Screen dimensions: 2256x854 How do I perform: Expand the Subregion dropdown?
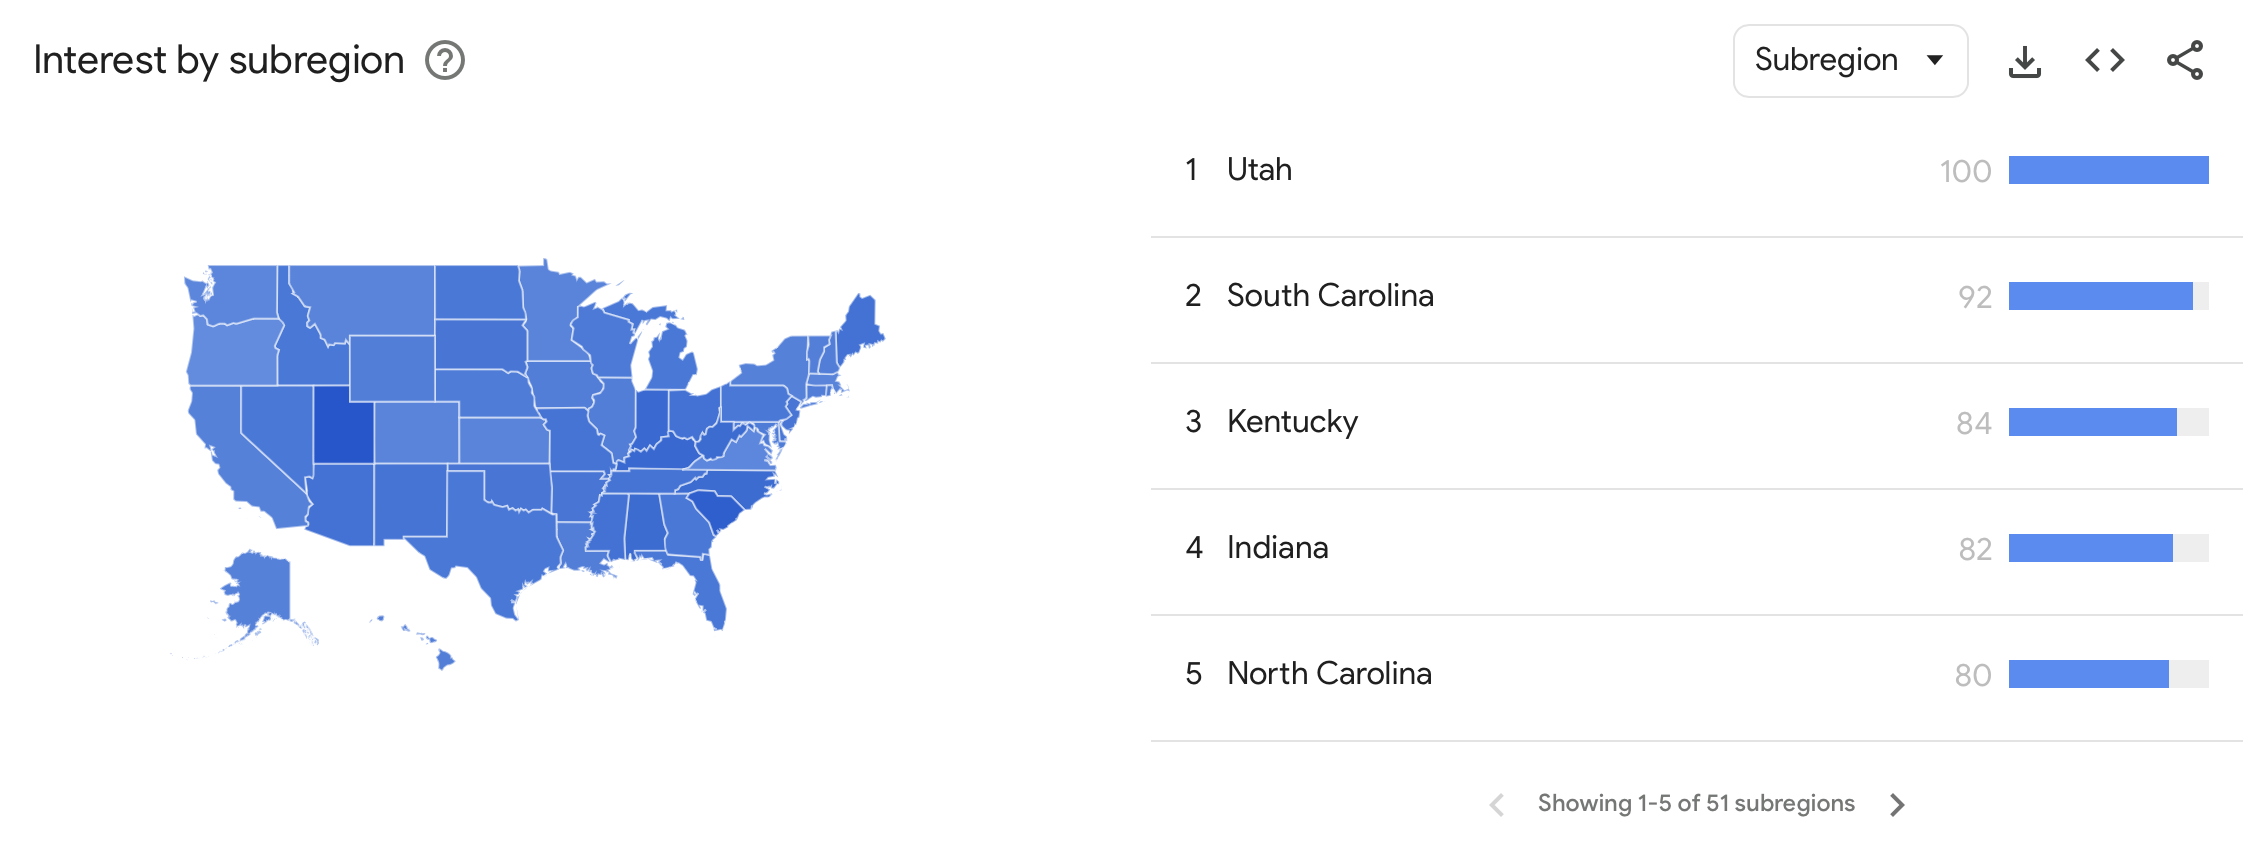(1850, 61)
